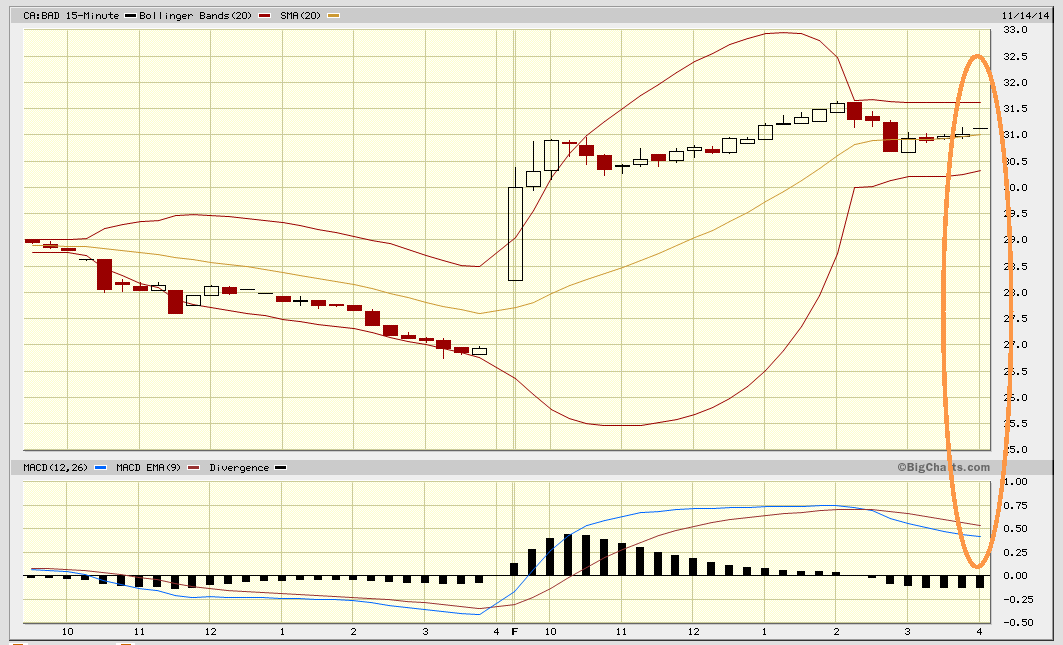Select the Bollinger Bands(20) legend label
The width and height of the screenshot is (1063, 645).
[x=195, y=15]
